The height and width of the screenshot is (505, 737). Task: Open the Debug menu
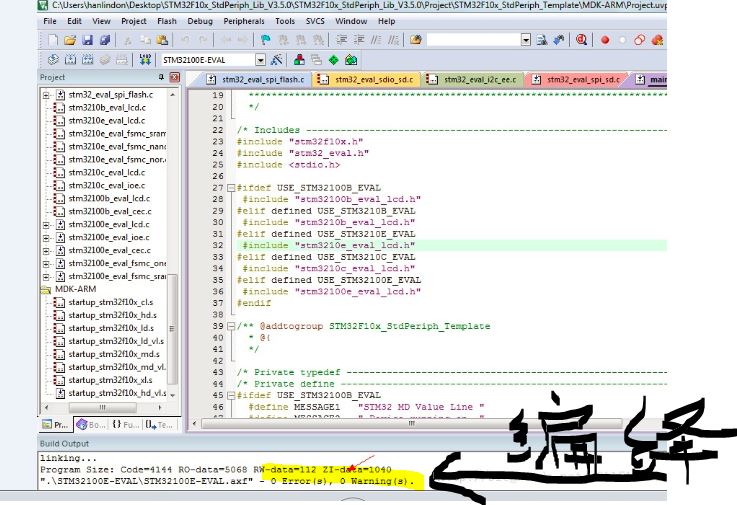(200, 21)
